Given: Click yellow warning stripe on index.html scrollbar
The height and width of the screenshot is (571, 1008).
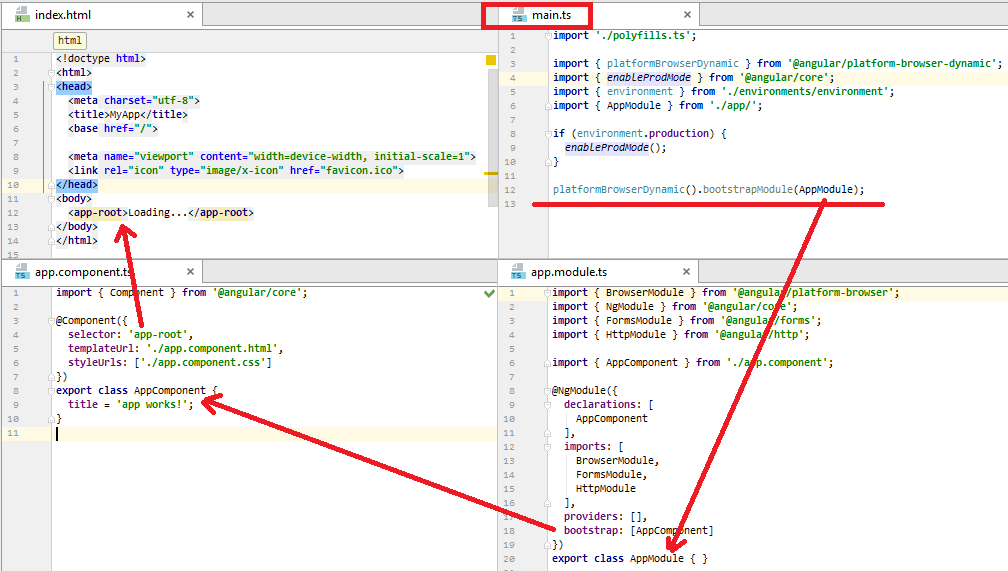Looking at the screenshot, I should point(491,174).
